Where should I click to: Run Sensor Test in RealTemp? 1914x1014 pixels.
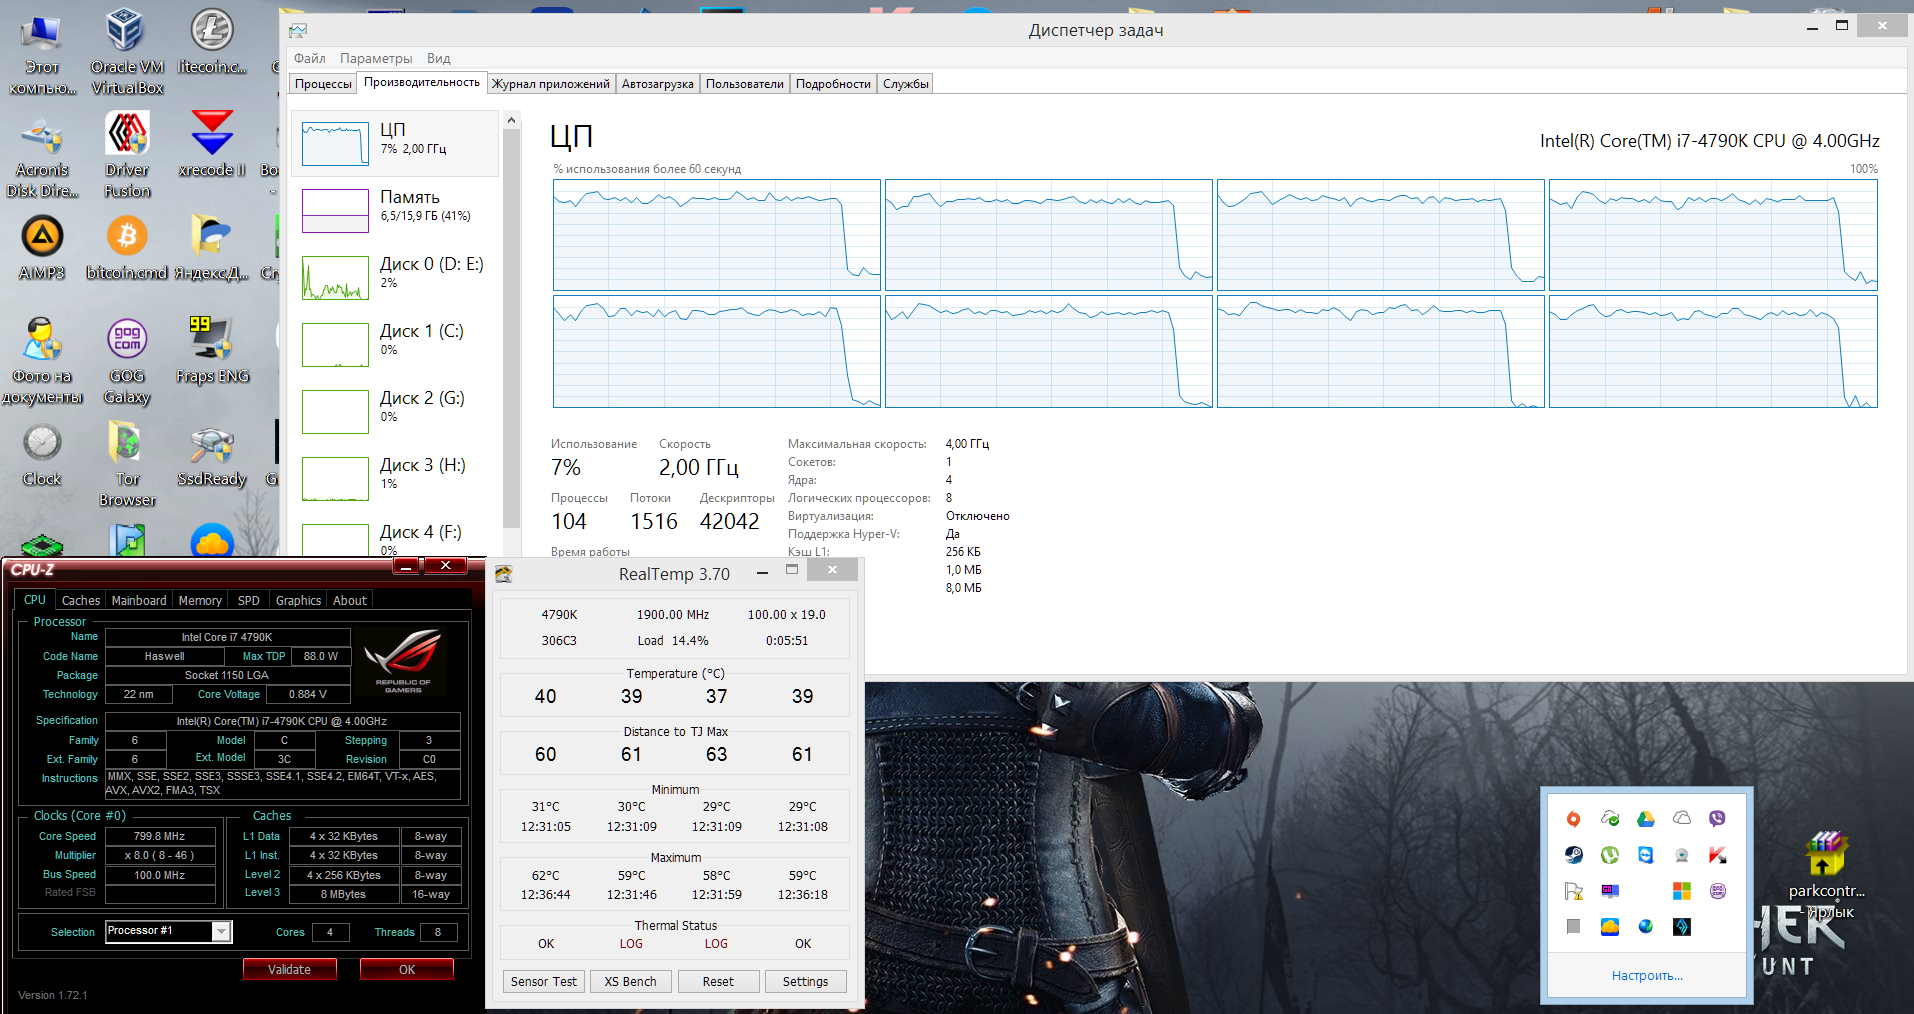click(x=543, y=981)
